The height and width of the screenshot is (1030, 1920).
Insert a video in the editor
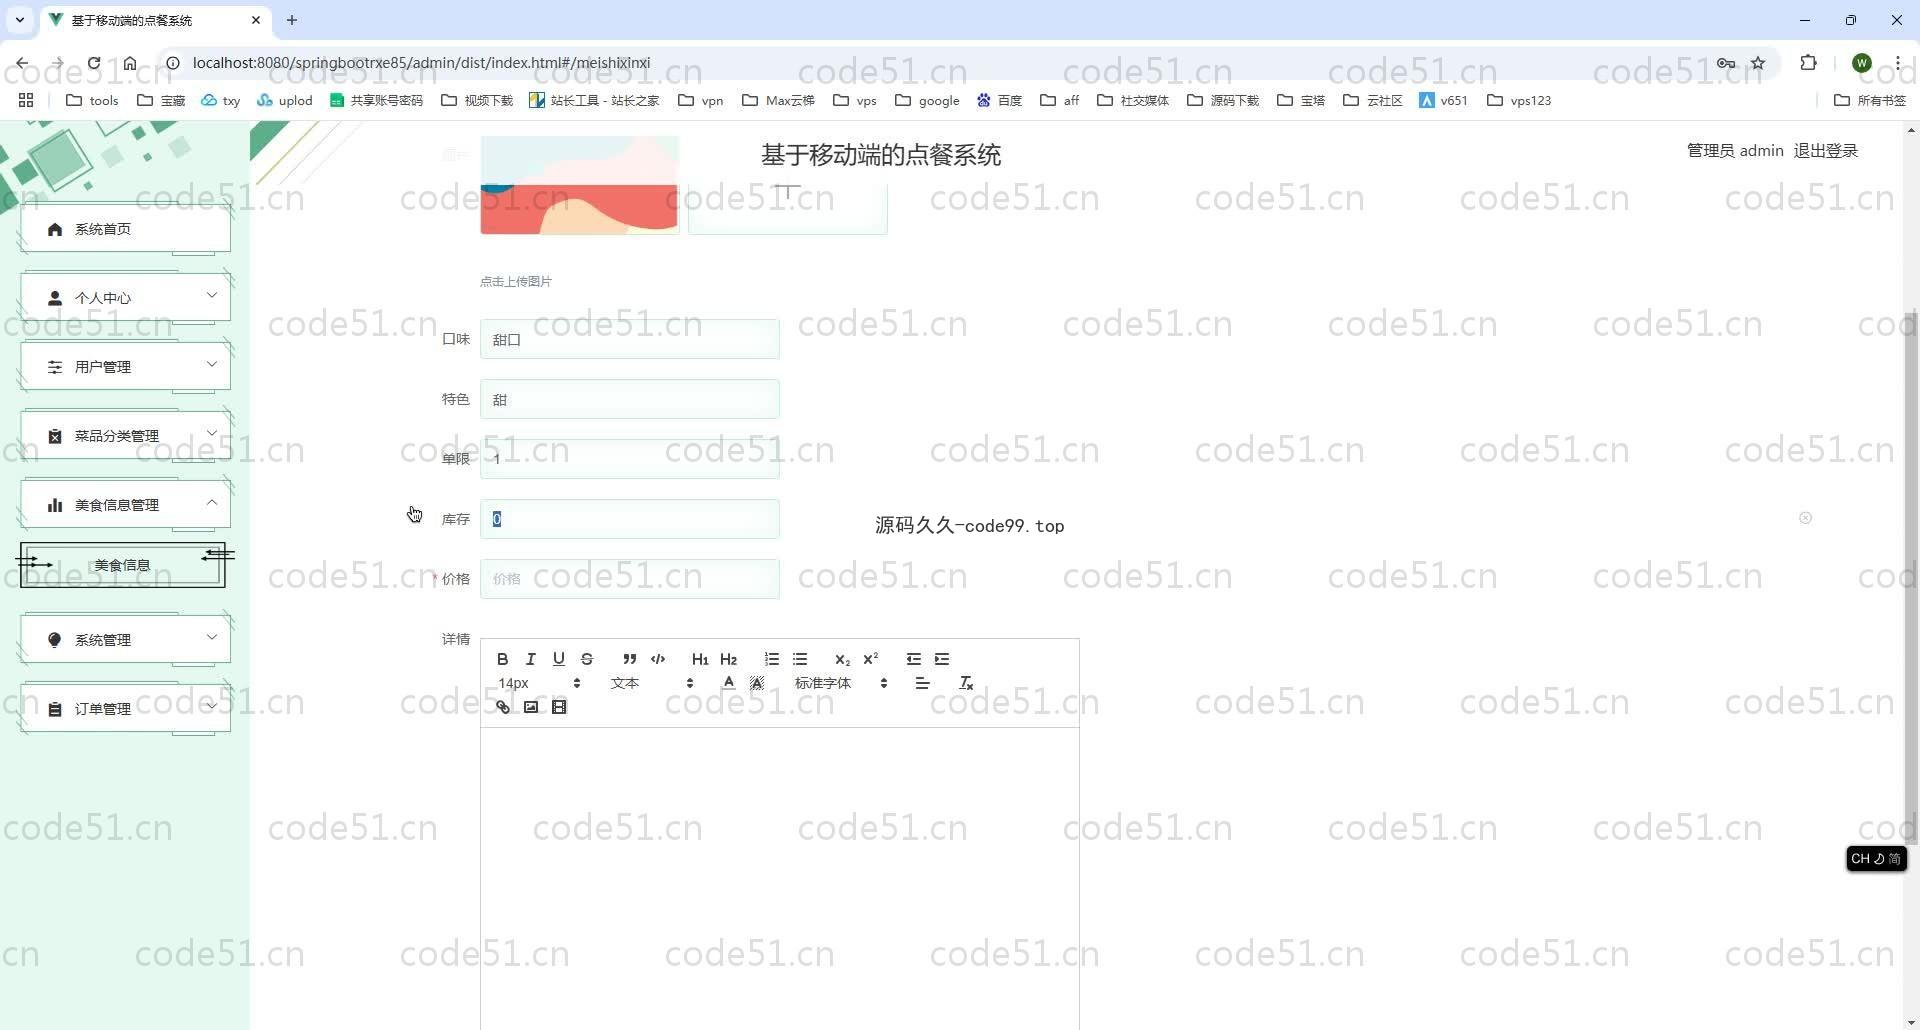(x=559, y=707)
